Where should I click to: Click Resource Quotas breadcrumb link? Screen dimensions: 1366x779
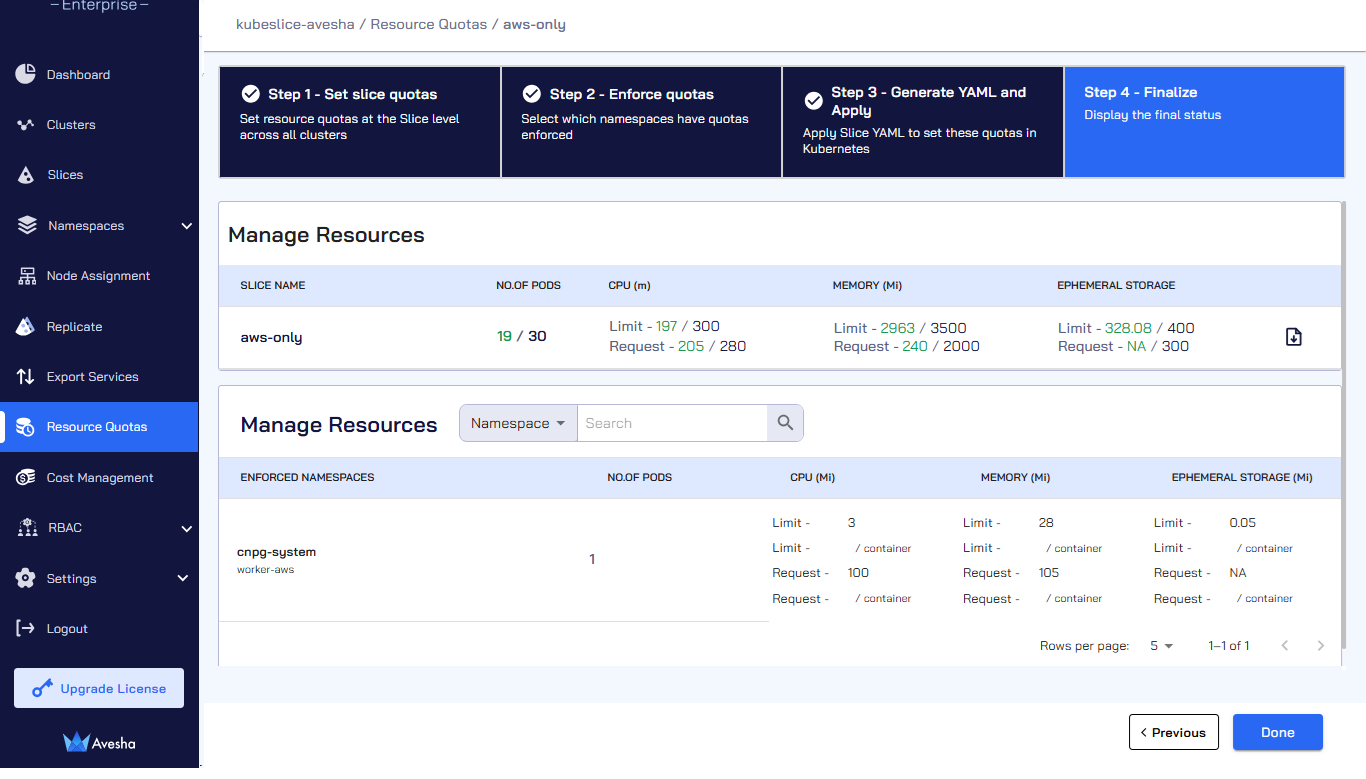429,24
